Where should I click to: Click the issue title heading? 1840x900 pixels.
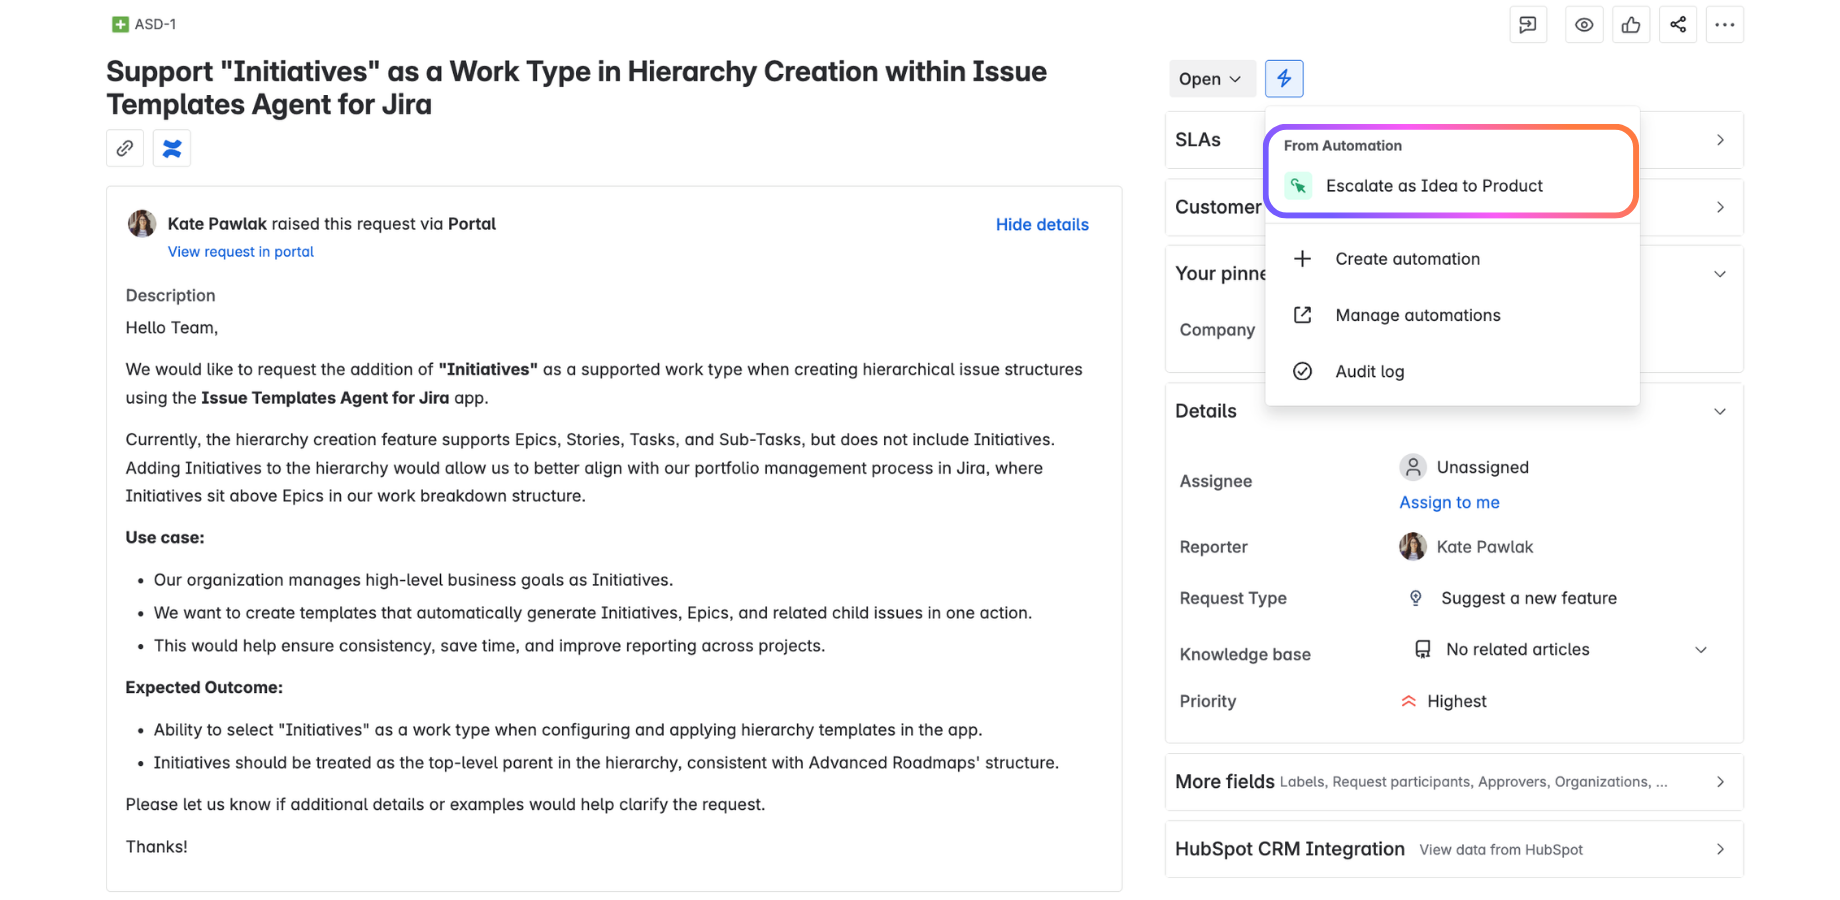pyautogui.click(x=577, y=88)
